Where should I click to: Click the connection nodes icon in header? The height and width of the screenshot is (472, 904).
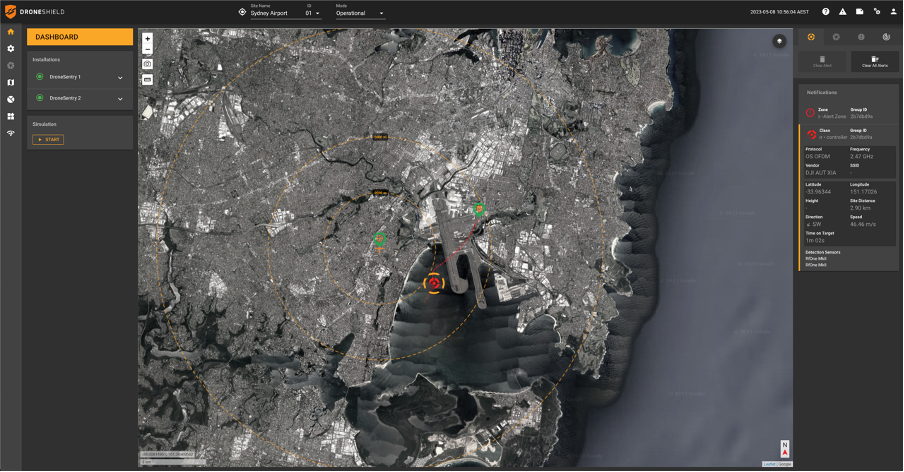pyautogui.click(x=876, y=12)
